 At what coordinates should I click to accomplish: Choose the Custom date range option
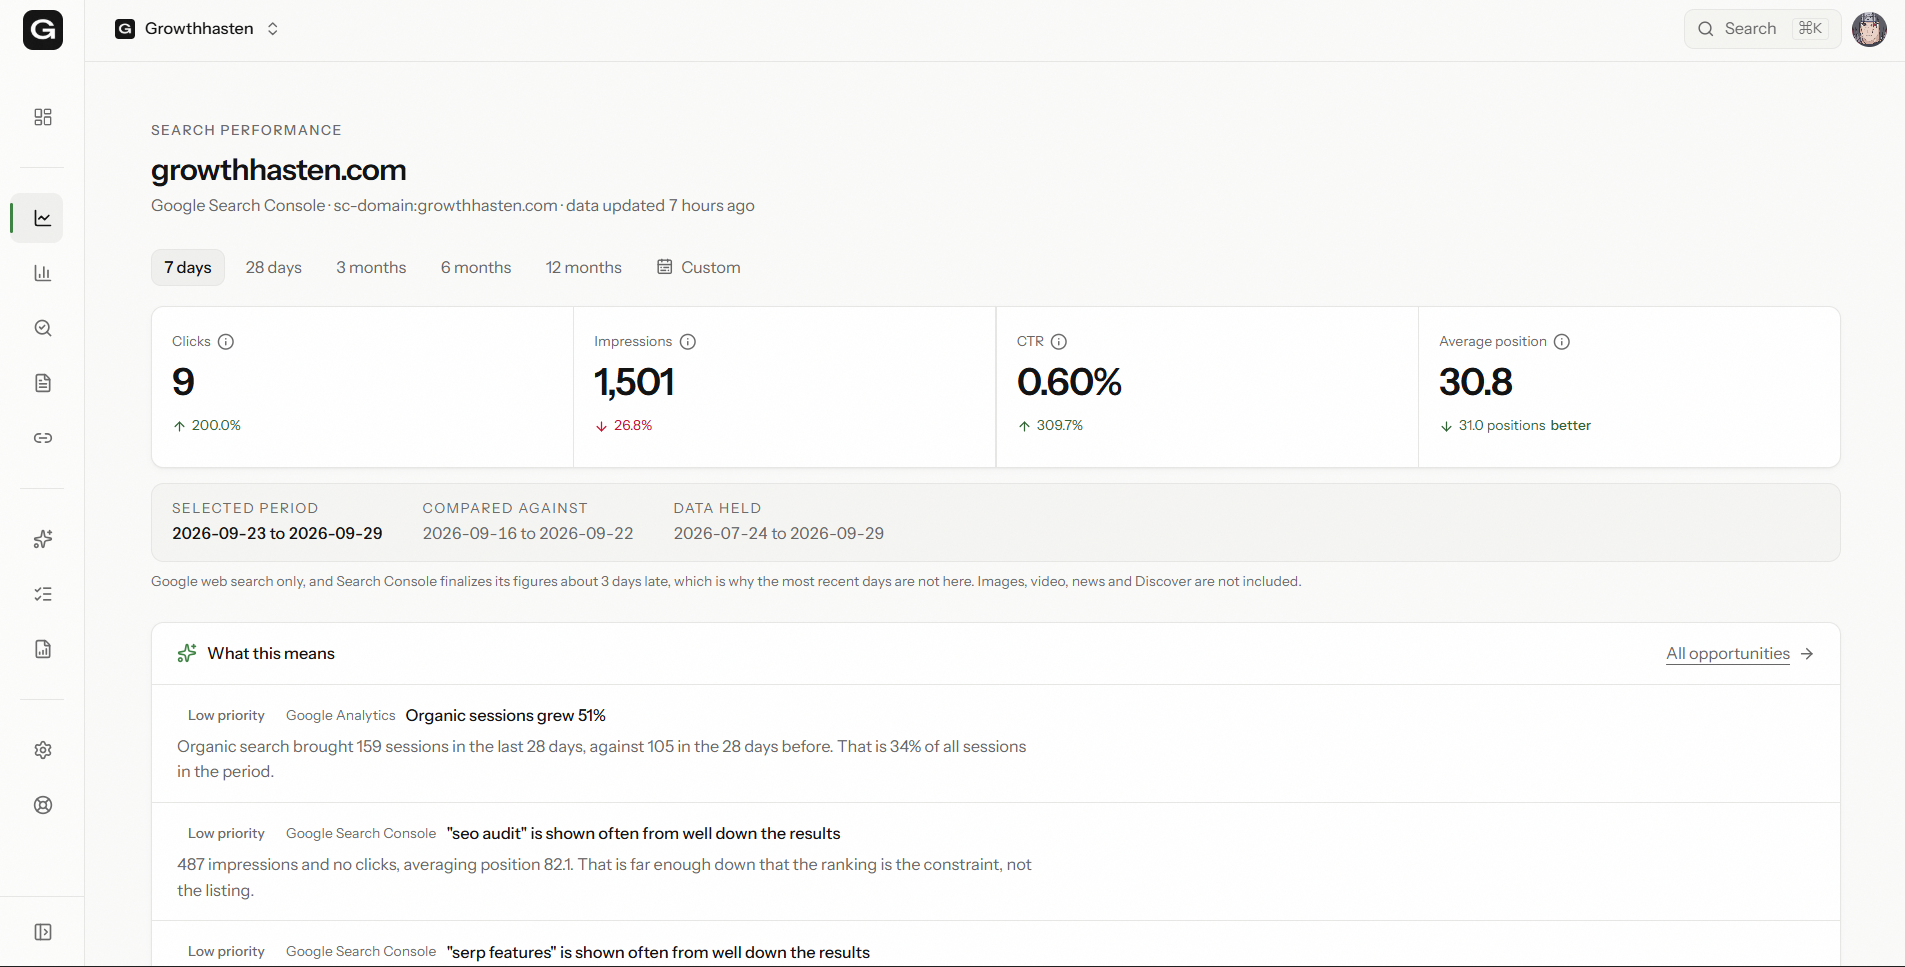click(x=699, y=268)
